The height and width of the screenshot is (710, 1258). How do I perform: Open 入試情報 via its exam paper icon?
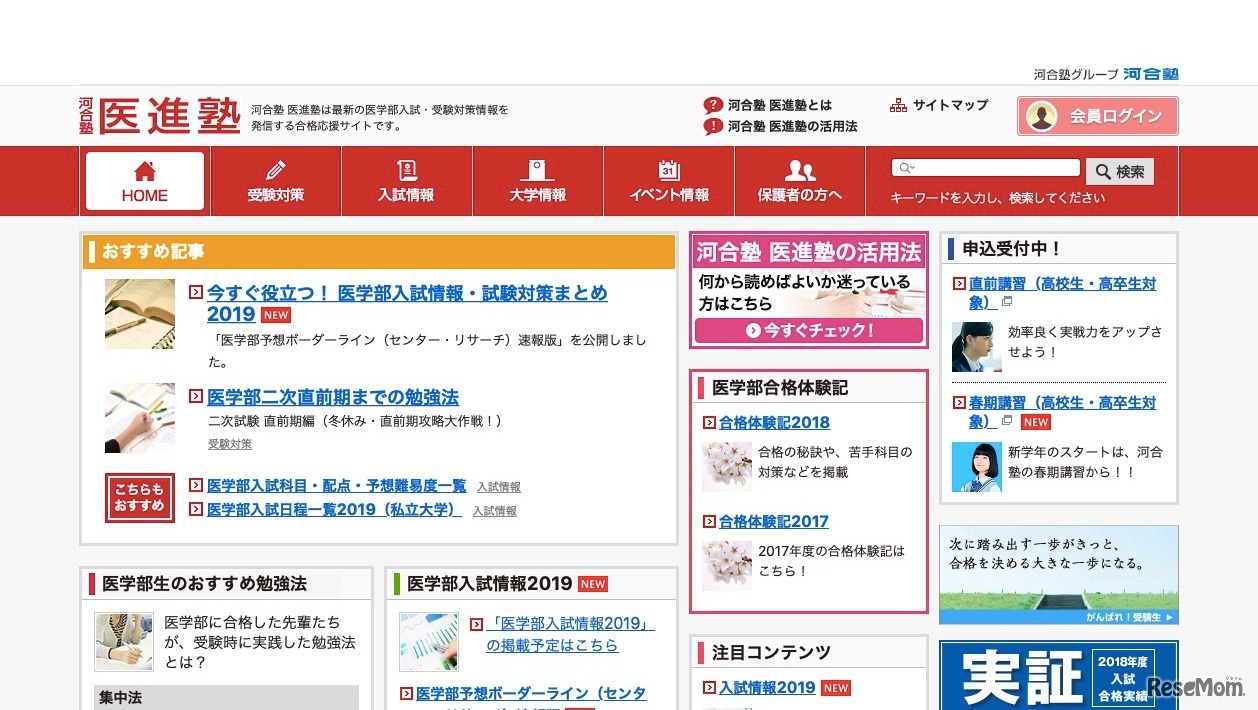(406, 168)
